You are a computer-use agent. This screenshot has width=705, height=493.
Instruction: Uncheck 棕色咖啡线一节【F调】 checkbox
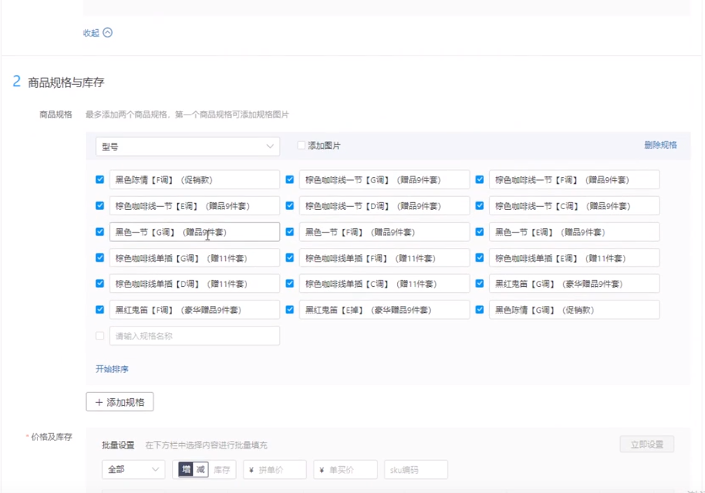tap(480, 179)
